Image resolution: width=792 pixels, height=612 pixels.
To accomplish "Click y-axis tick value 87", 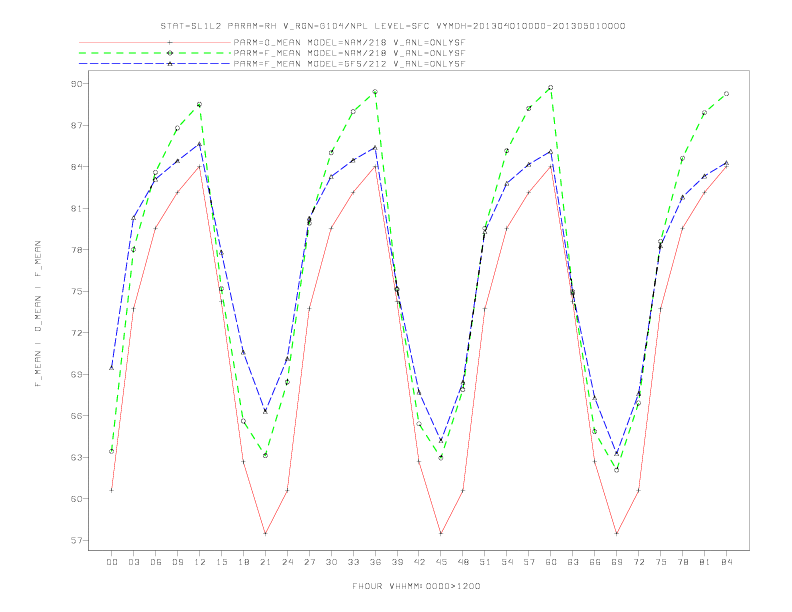I will coord(76,125).
